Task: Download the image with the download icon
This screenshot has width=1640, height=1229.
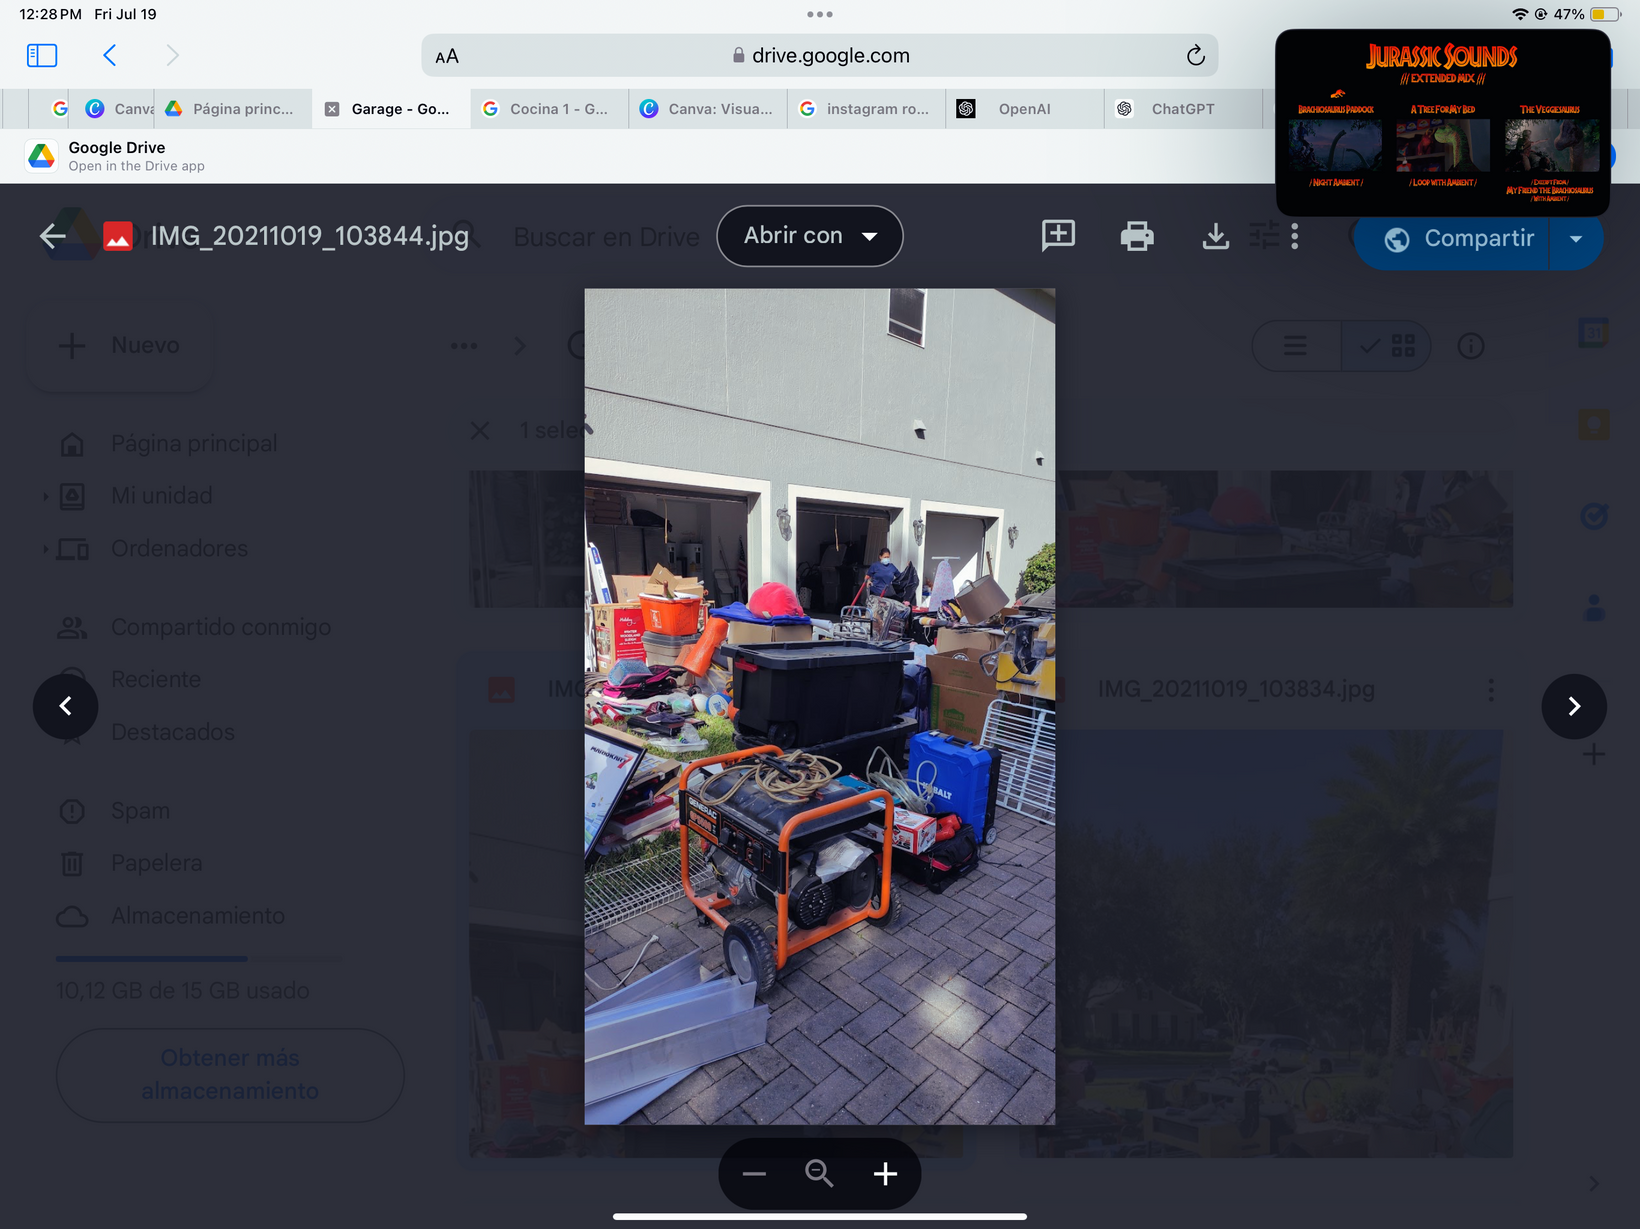Action: 1215,237
